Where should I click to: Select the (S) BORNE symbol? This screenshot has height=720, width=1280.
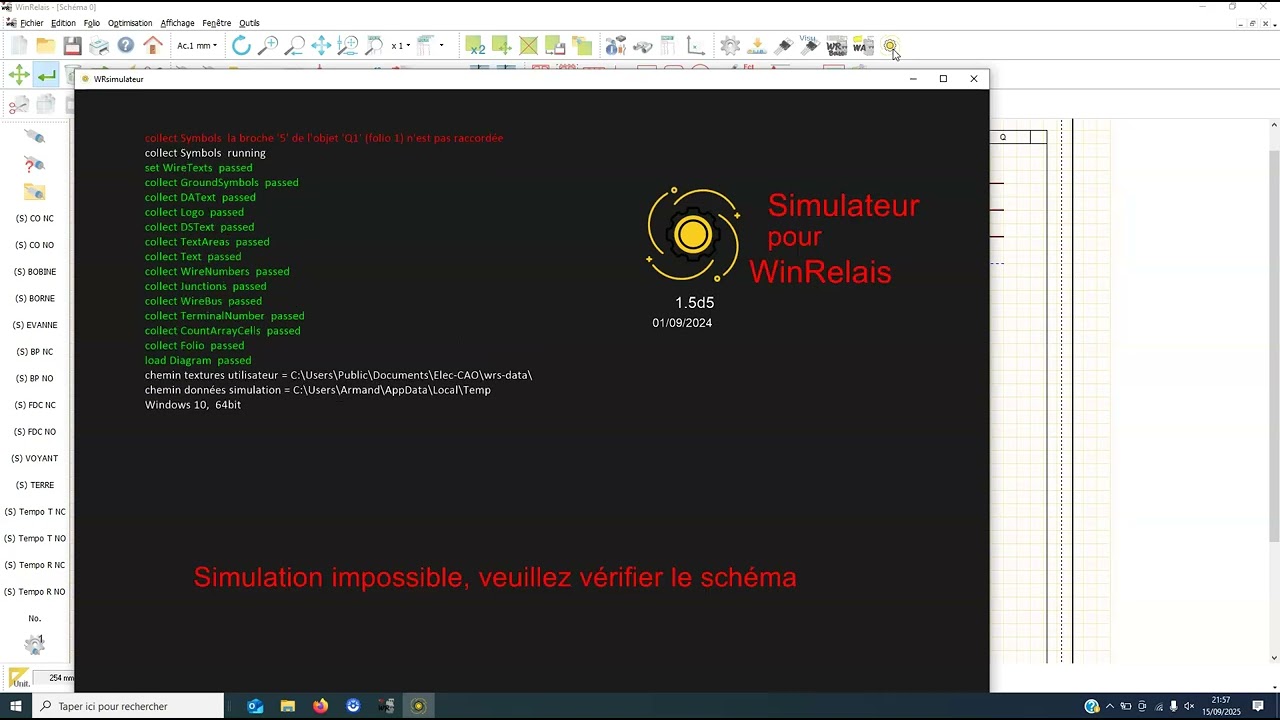point(35,299)
